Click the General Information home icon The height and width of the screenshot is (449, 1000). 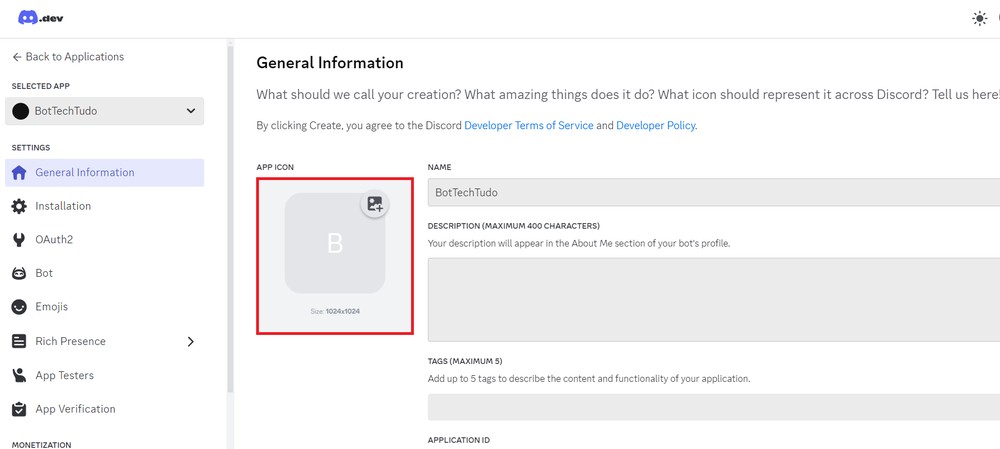tap(19, 173)
